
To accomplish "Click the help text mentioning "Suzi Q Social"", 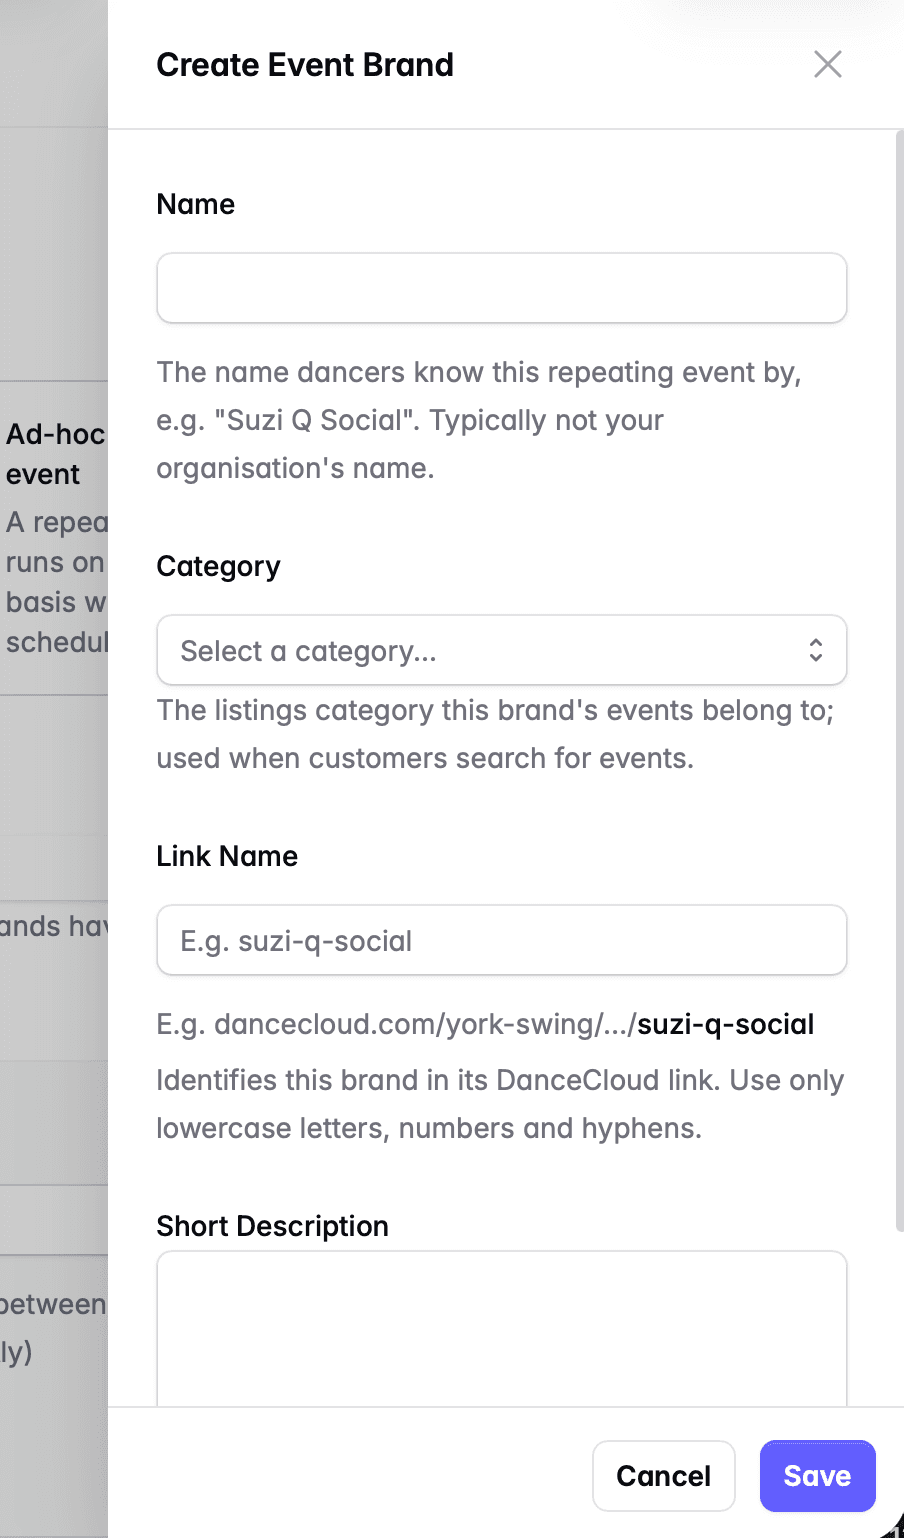I will pyautogui.click(x=479, y=420).
